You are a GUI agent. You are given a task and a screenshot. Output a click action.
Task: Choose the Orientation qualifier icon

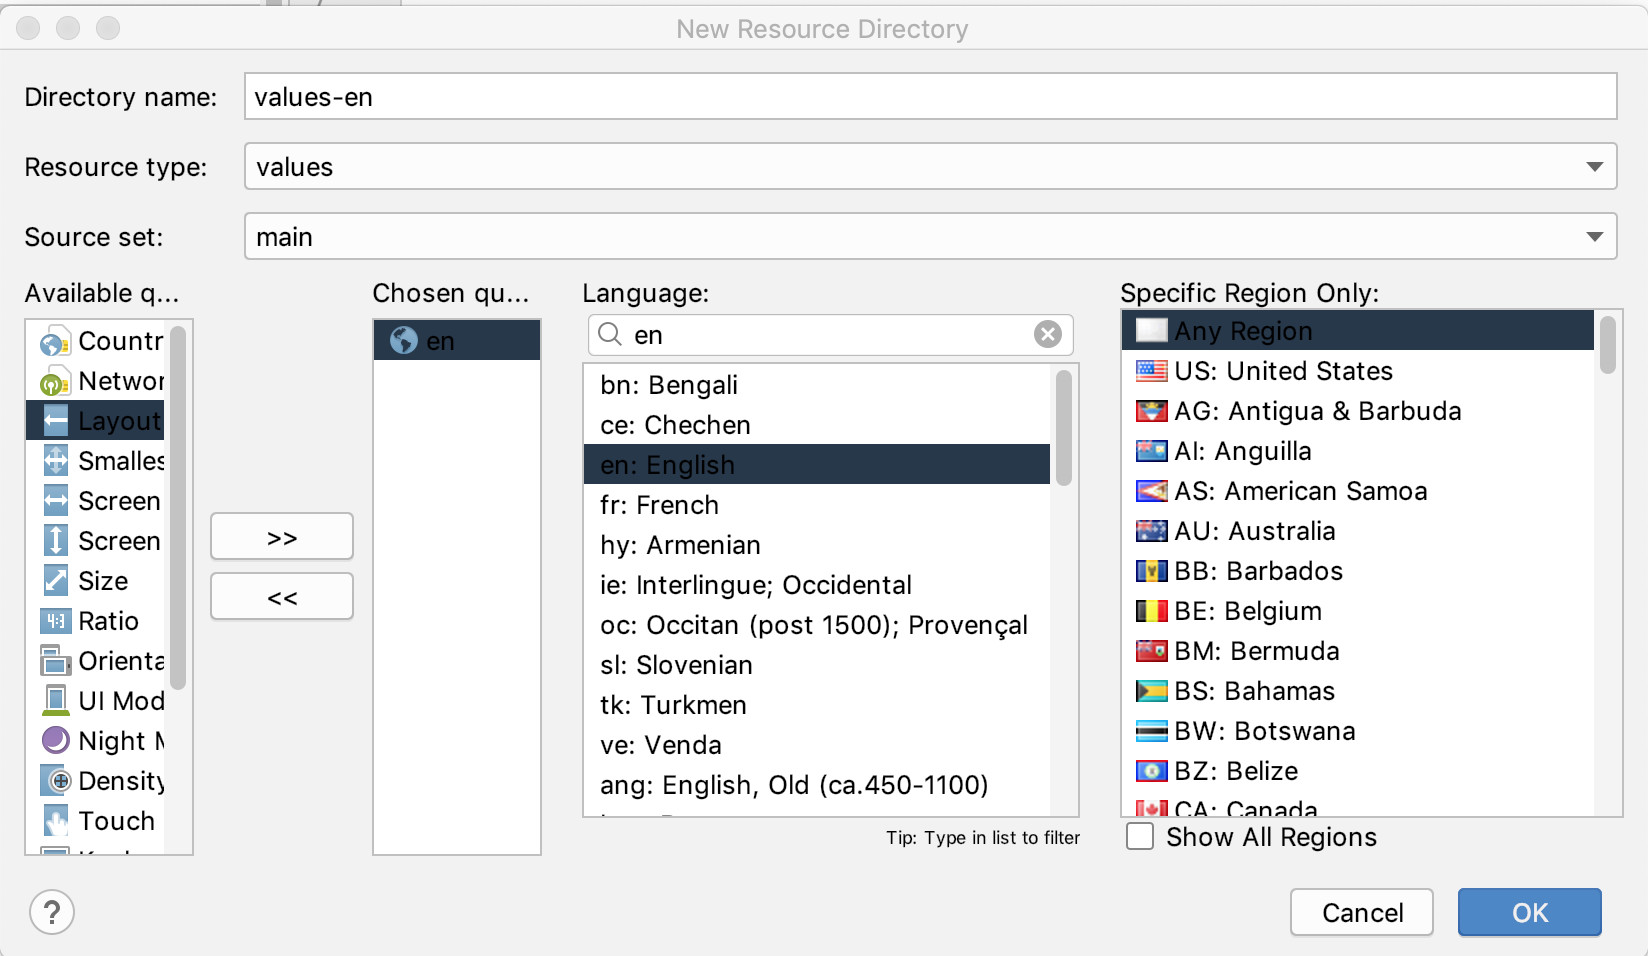(x=56, y=661)
